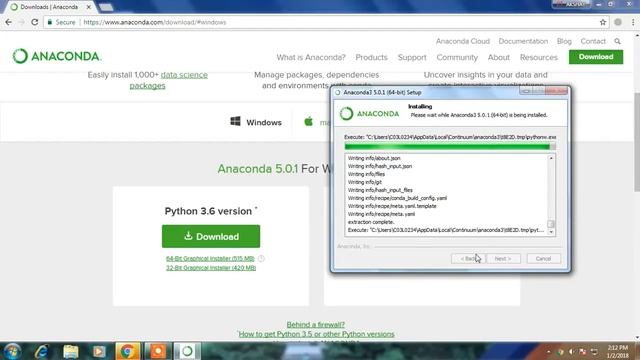Click Back in the setup dialog
640x360 pixels.
pos(468,258)
